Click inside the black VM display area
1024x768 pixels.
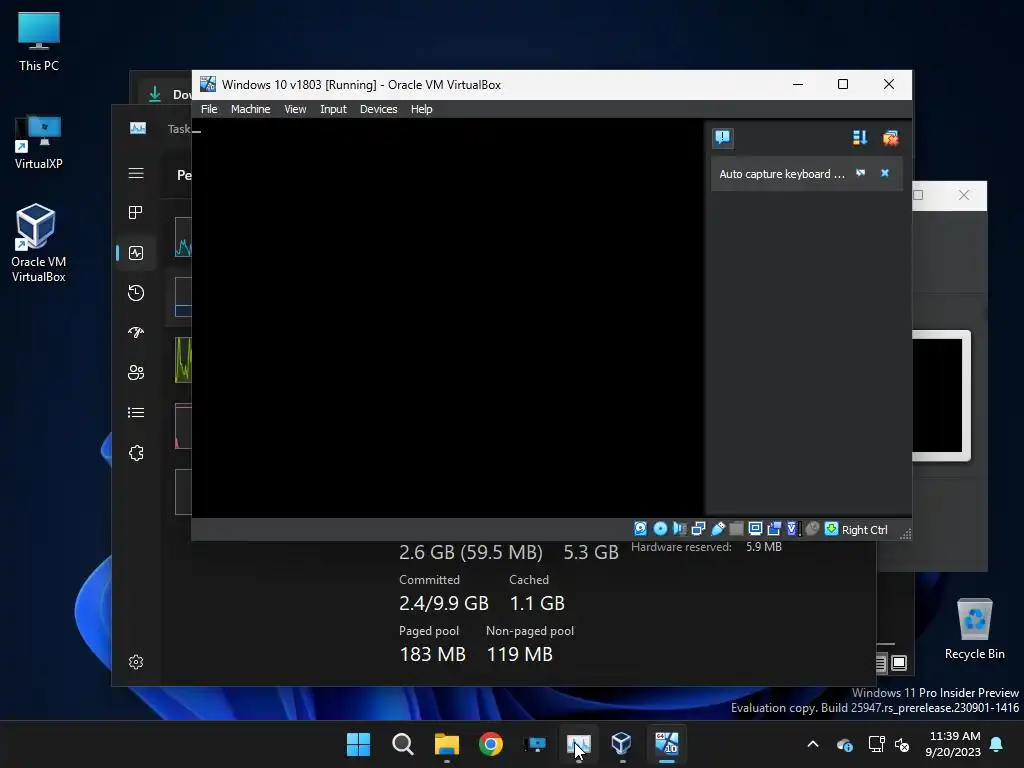[x=447, y=318]
